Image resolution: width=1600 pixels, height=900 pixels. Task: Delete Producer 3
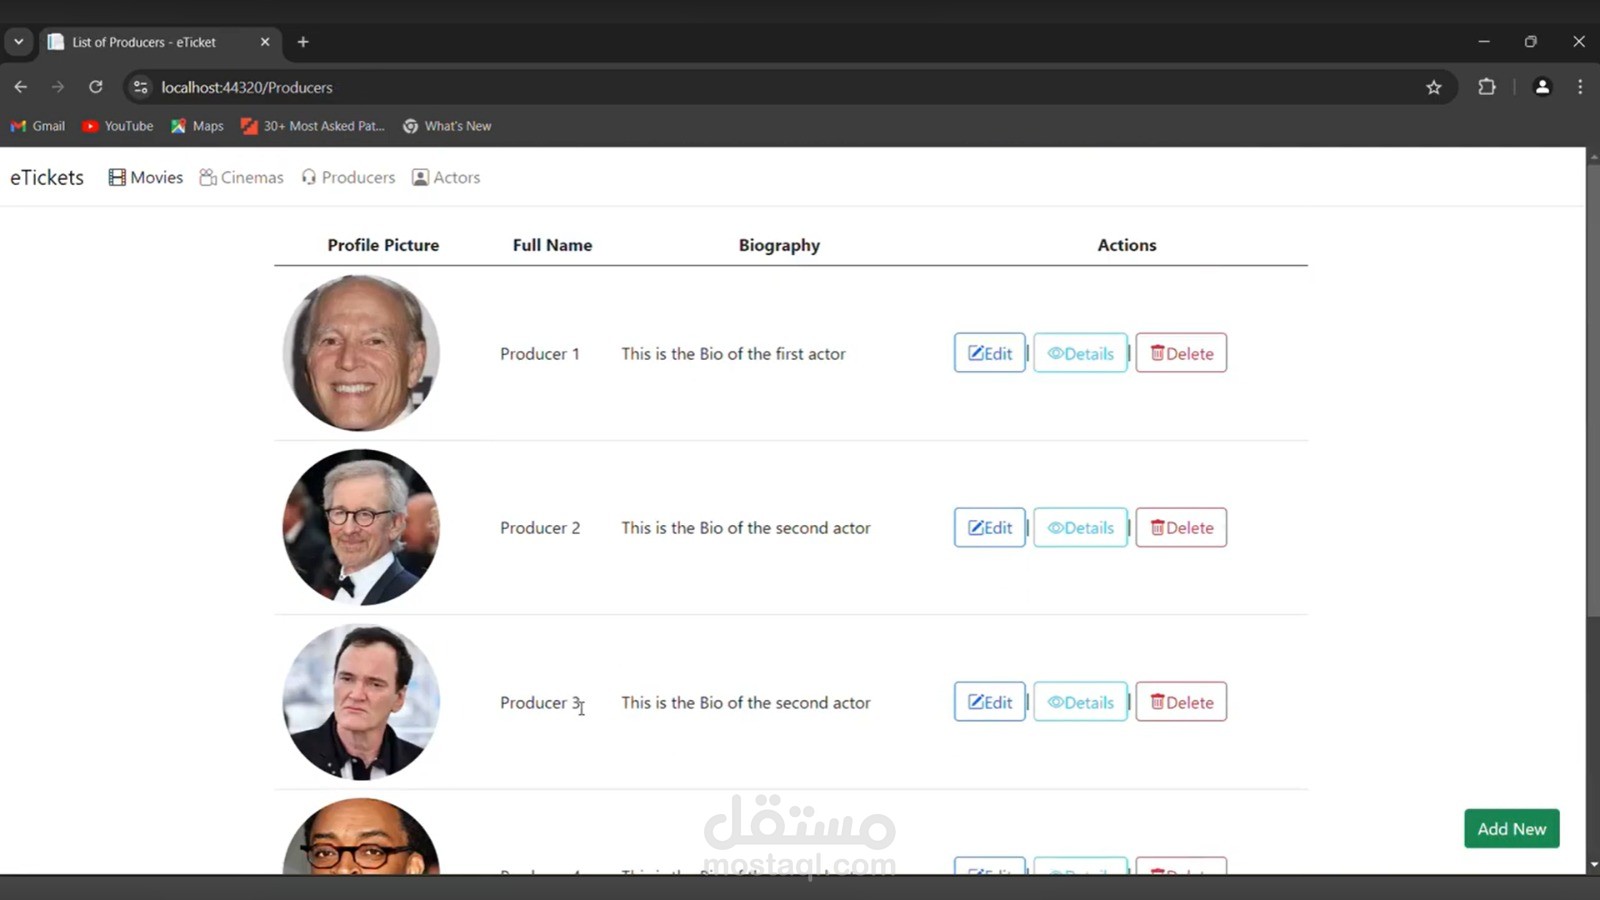pyautogui.click(x=1181, y=702)
